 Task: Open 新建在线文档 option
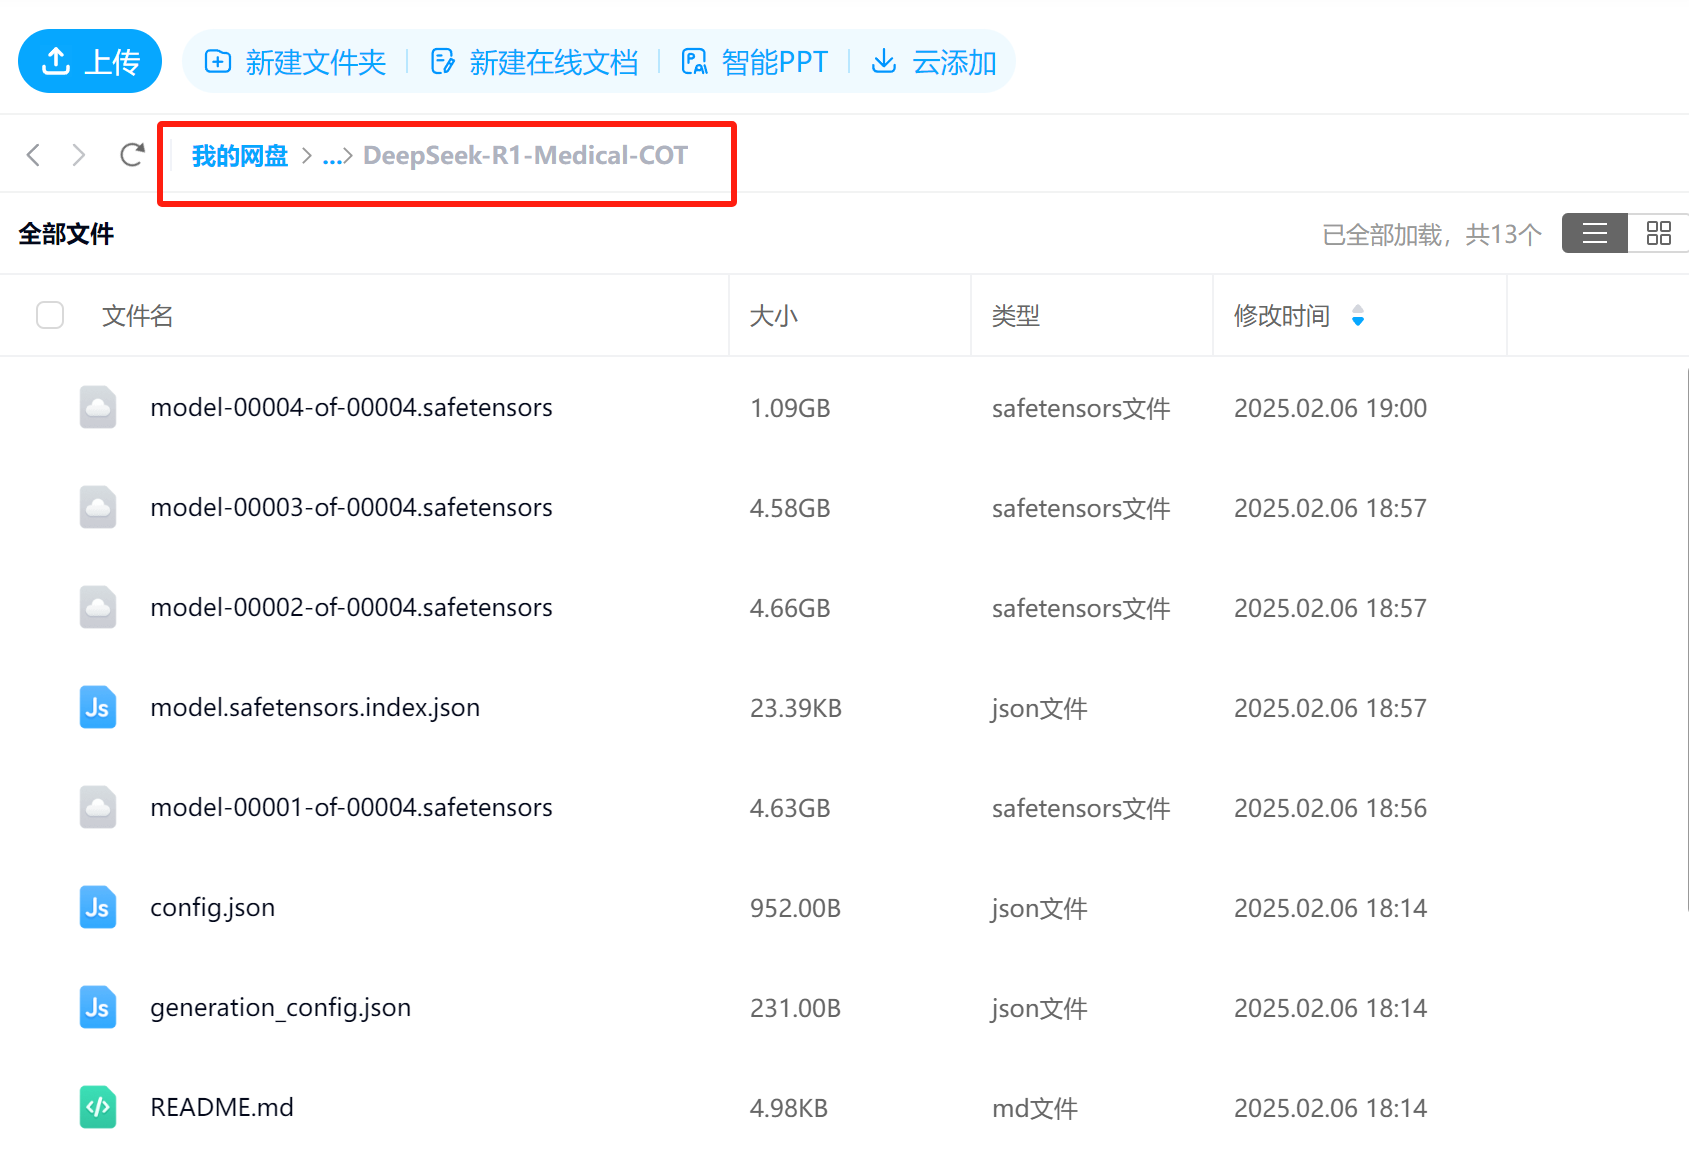tap(534, 62)
